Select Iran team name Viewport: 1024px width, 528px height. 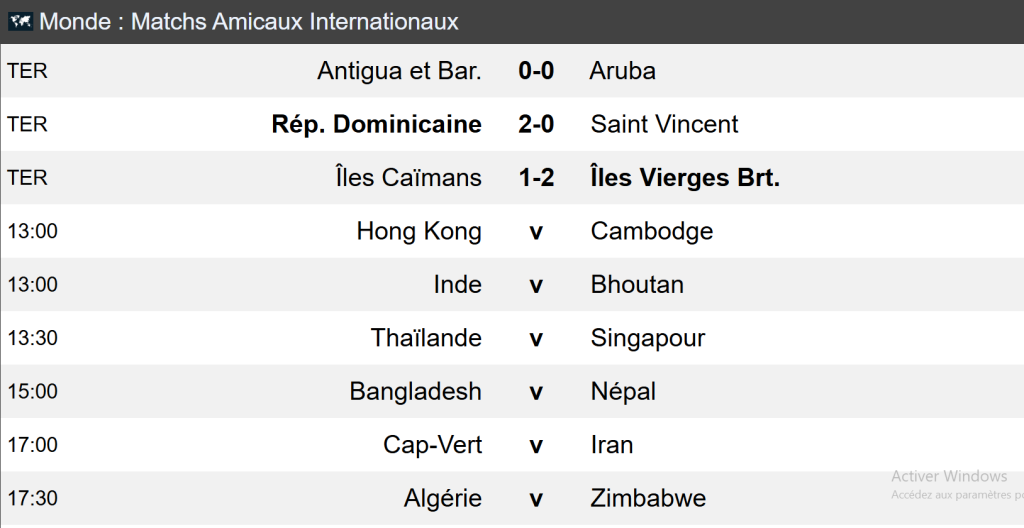[612, 444]
